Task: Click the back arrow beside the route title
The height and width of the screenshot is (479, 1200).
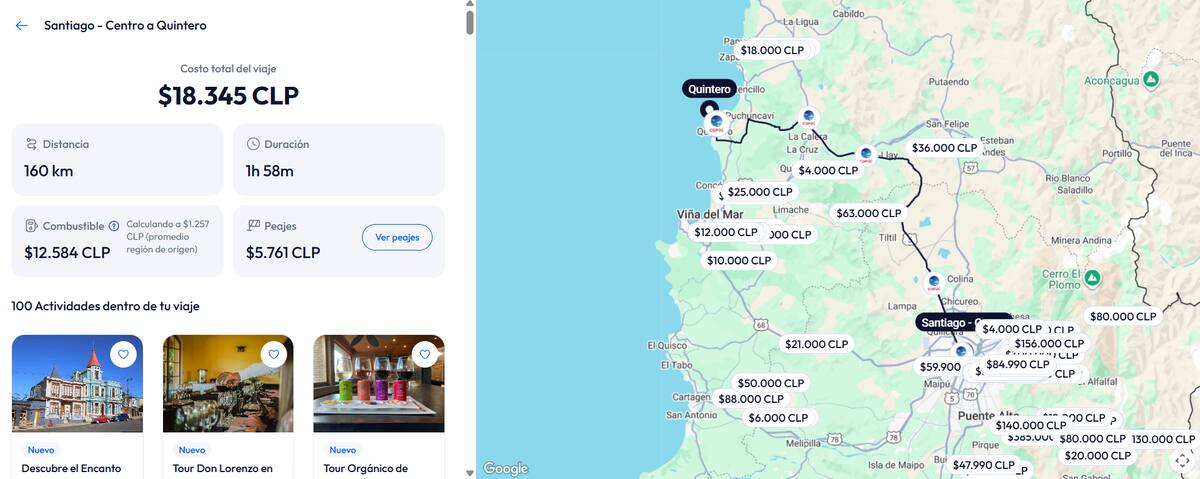Action: point(21,25)
